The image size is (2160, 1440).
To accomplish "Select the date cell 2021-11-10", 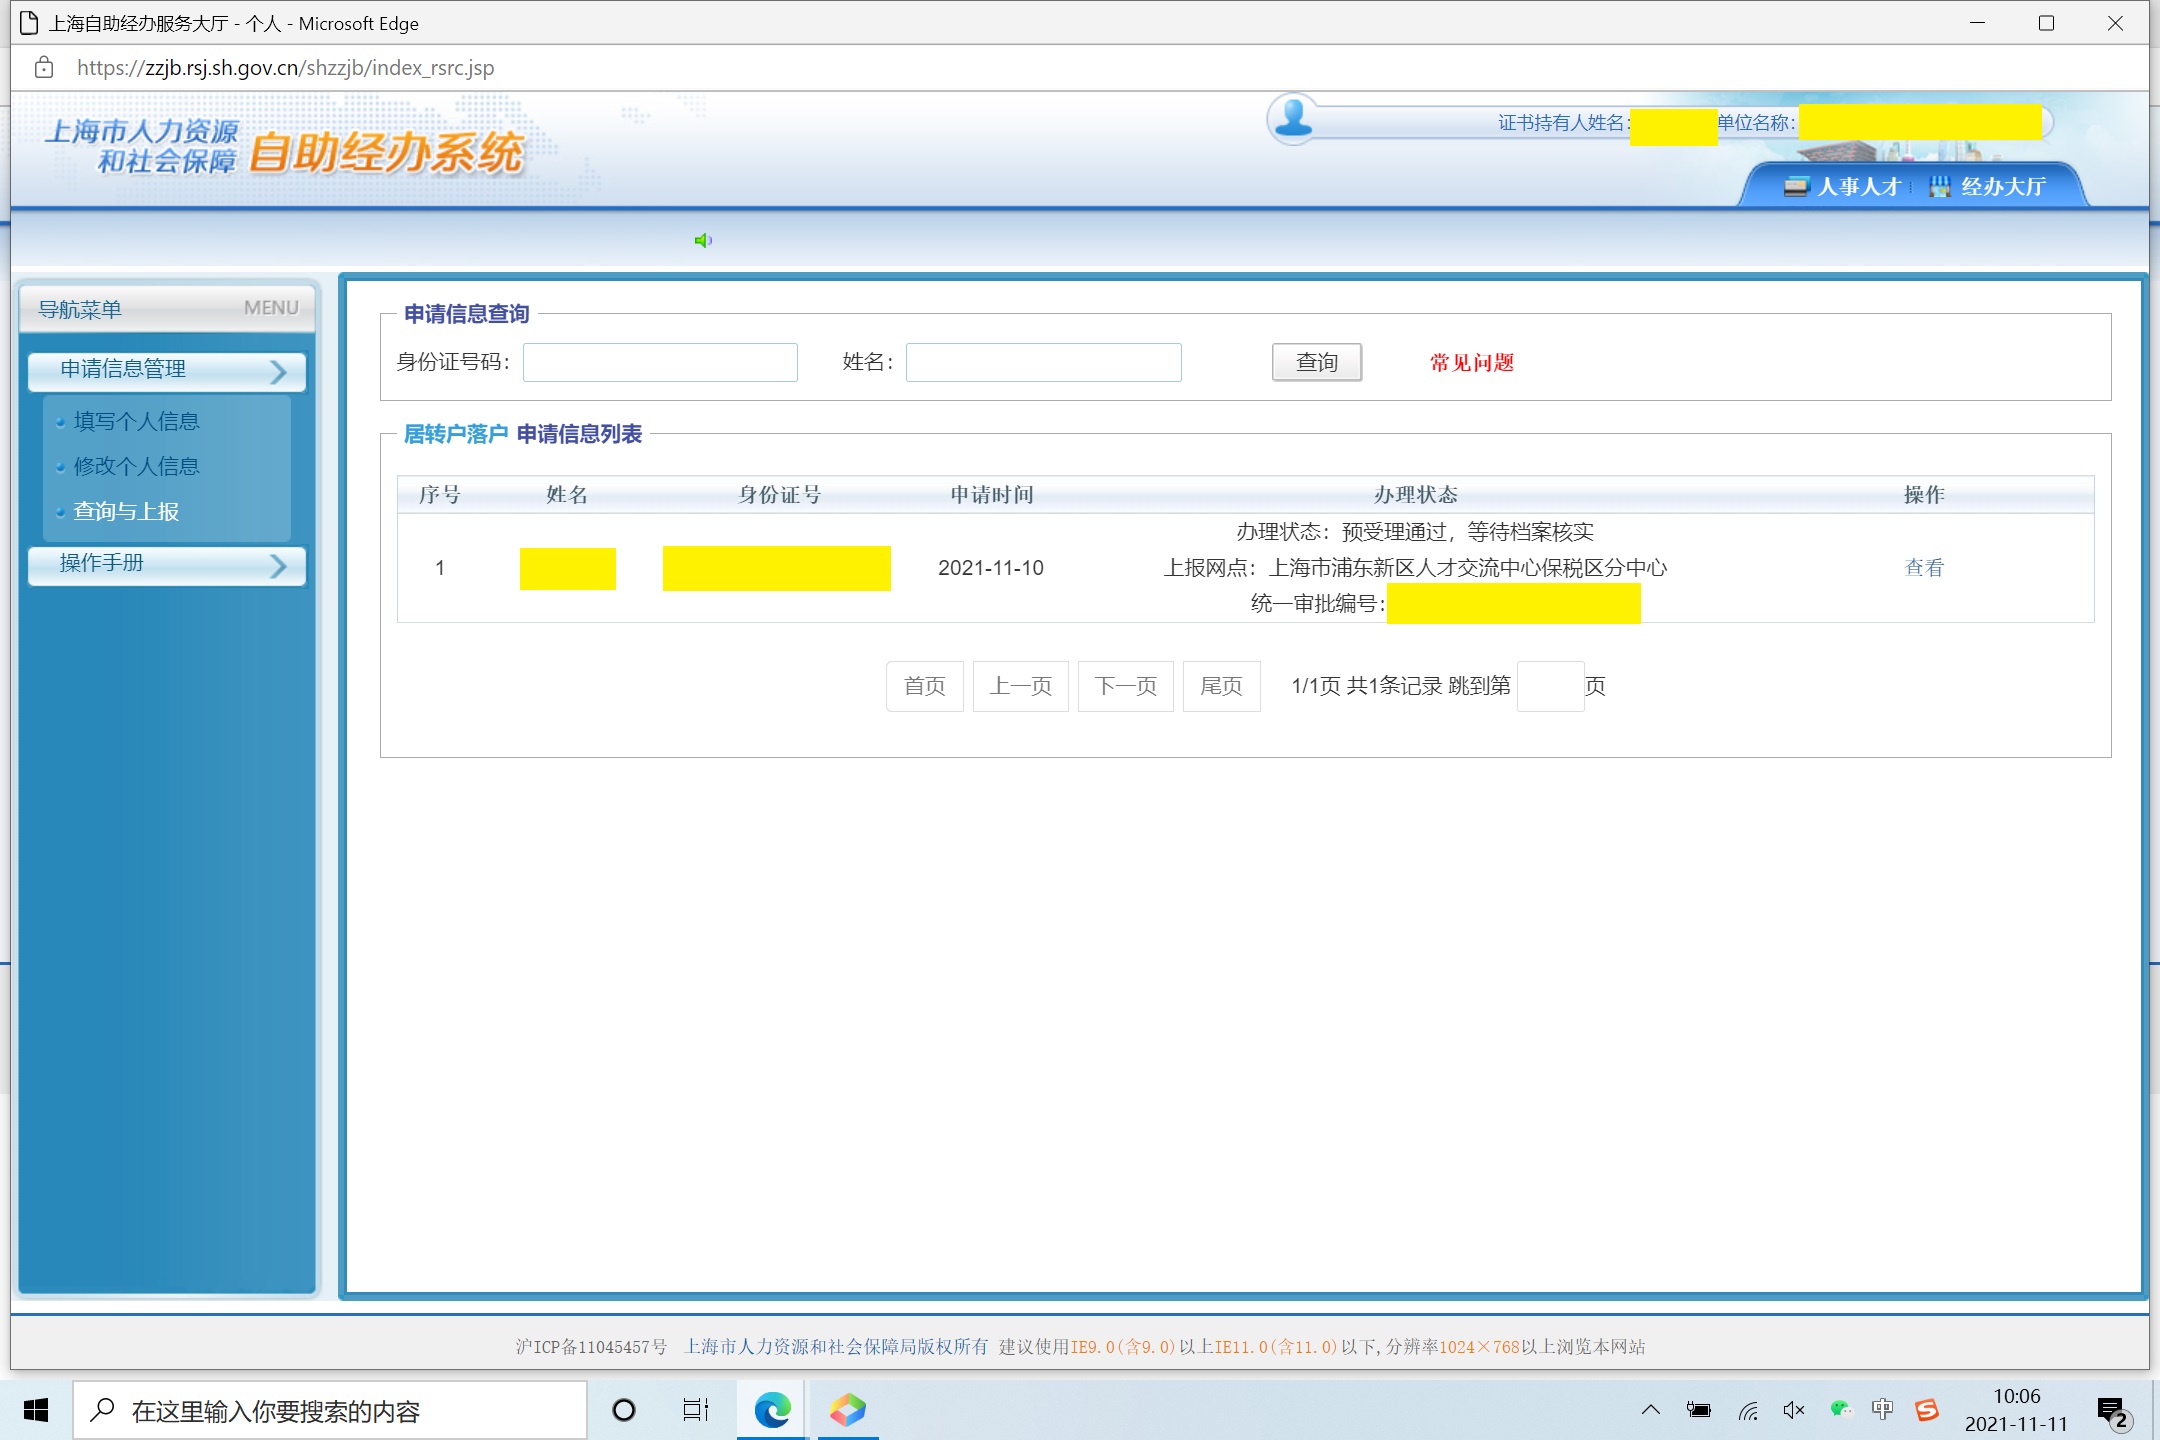I will coord(990,567).
